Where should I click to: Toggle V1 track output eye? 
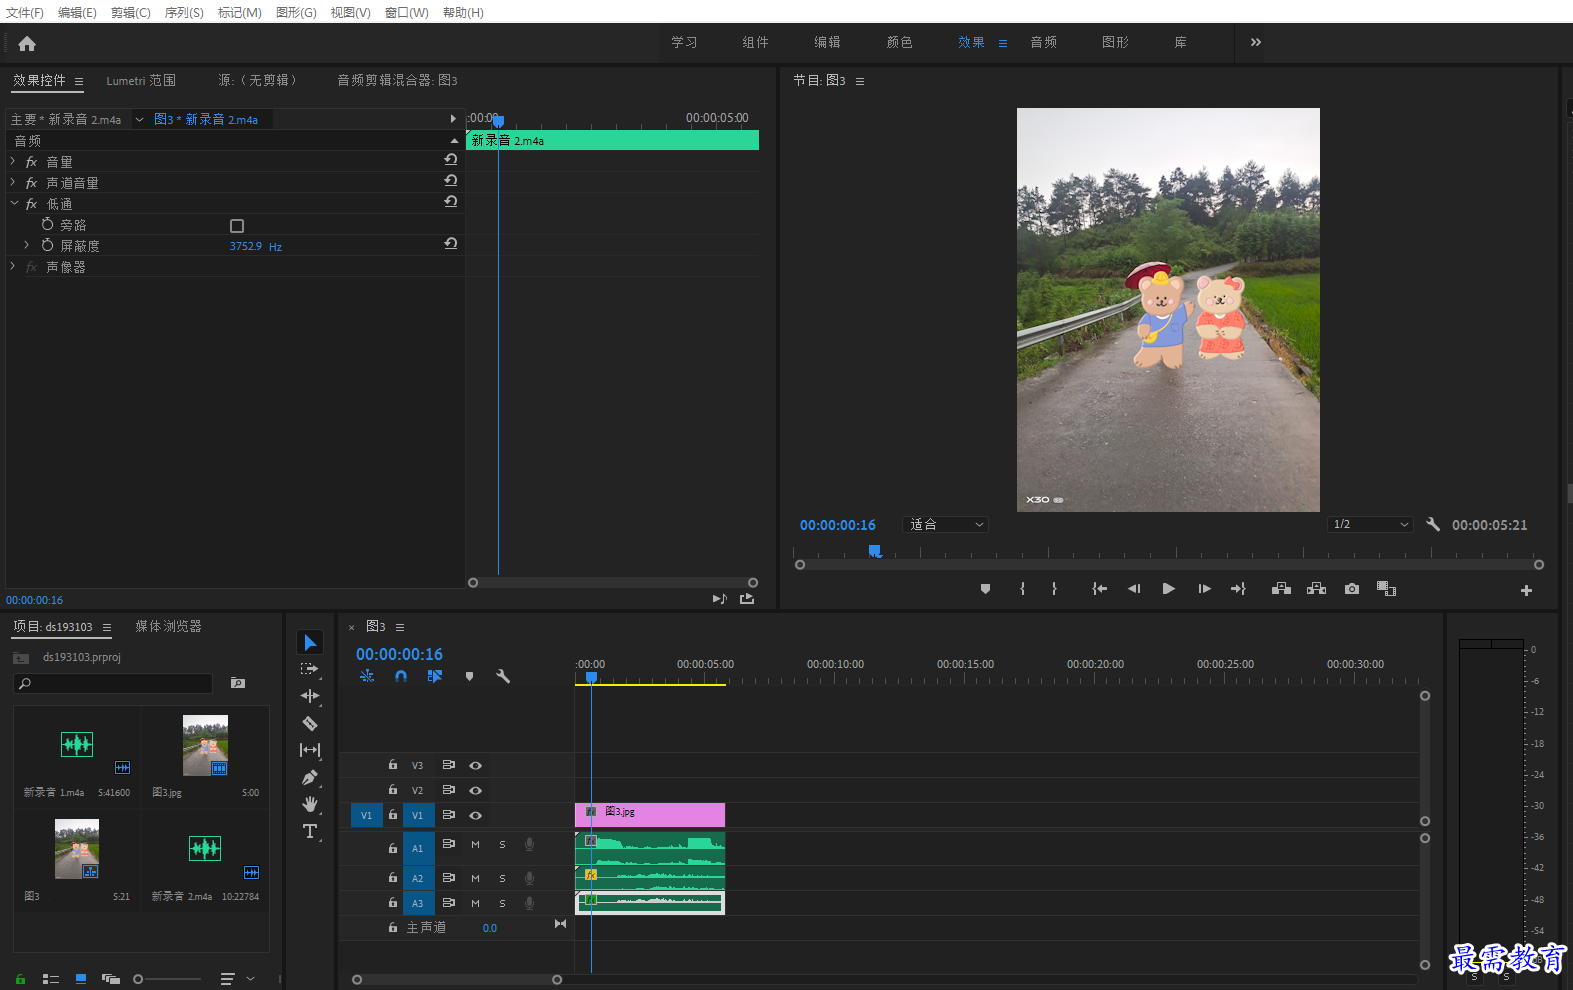pyautogui.click(x=476, y=816)
